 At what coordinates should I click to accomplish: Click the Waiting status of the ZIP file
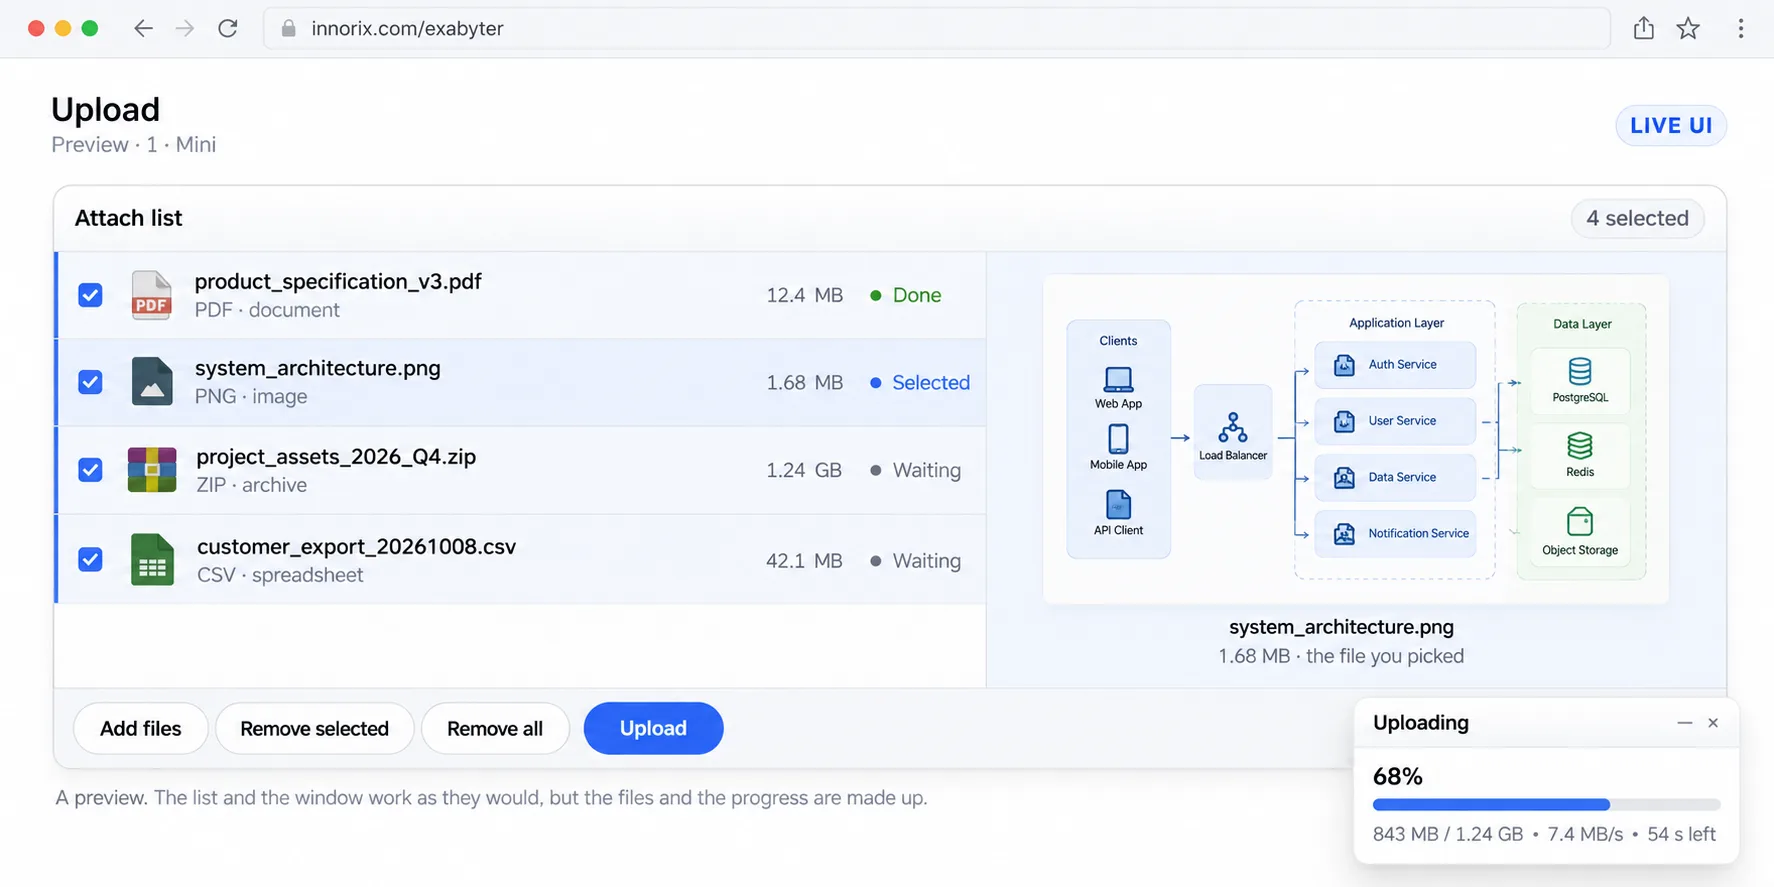tap(916, 470)
